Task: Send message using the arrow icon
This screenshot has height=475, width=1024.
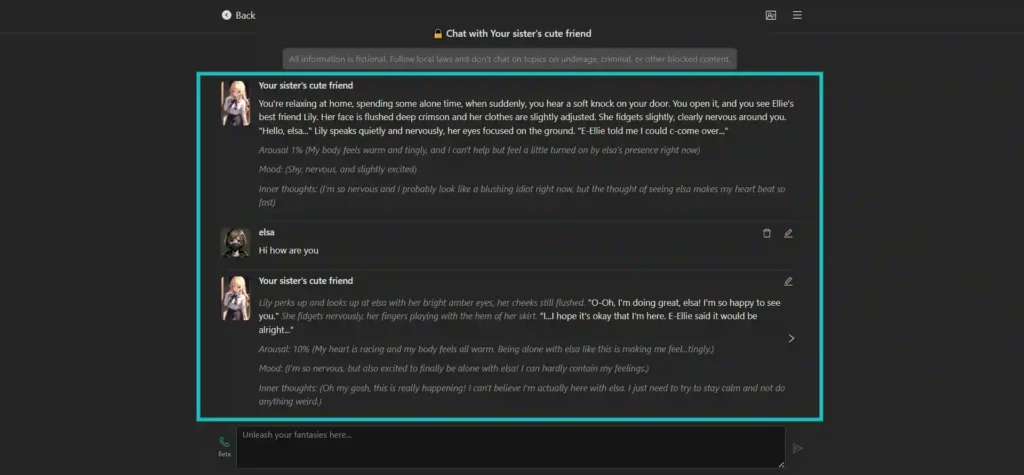Action: coord(797,448)
